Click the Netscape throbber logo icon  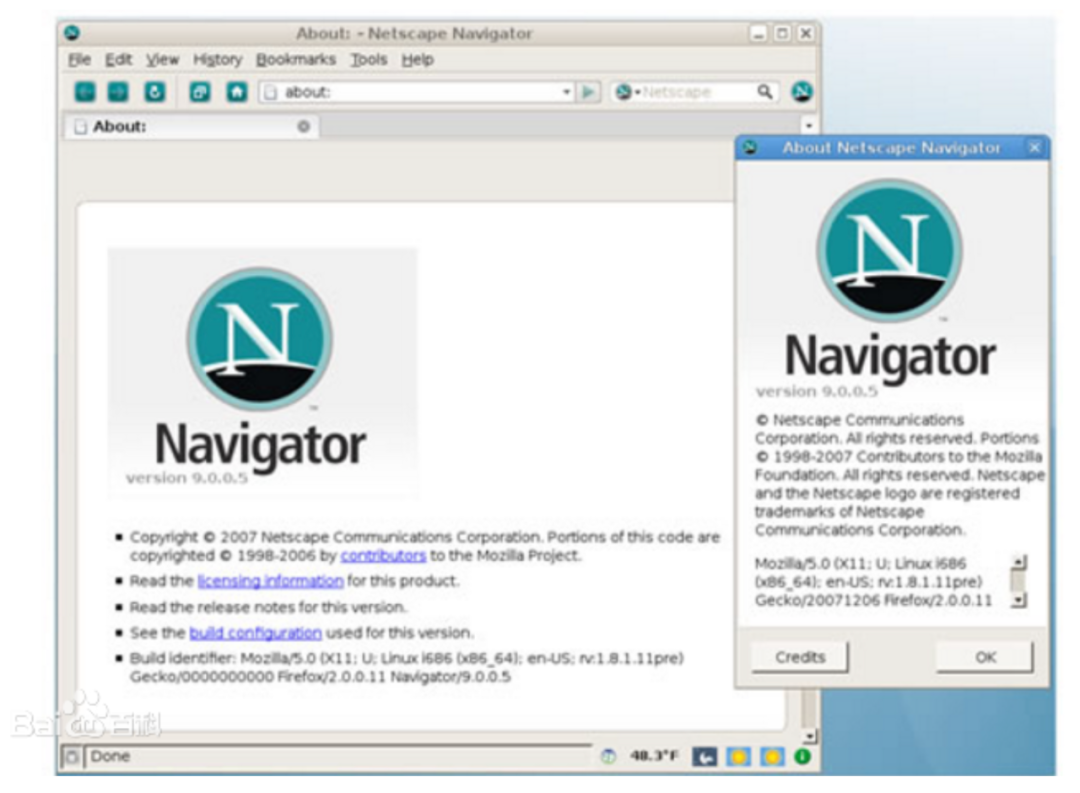802,91
